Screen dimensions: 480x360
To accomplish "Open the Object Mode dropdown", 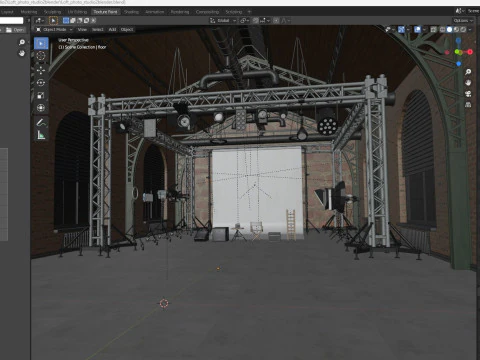I will (x=54, y=30).
